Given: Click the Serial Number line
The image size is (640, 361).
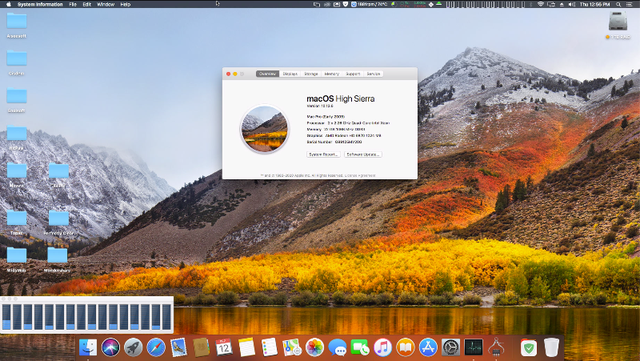Looking at the screenshot, I should [x=334, y=142].
